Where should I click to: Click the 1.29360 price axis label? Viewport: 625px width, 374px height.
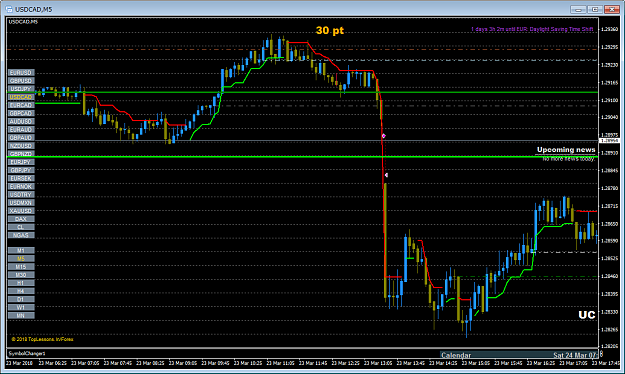tap(609, 29)
